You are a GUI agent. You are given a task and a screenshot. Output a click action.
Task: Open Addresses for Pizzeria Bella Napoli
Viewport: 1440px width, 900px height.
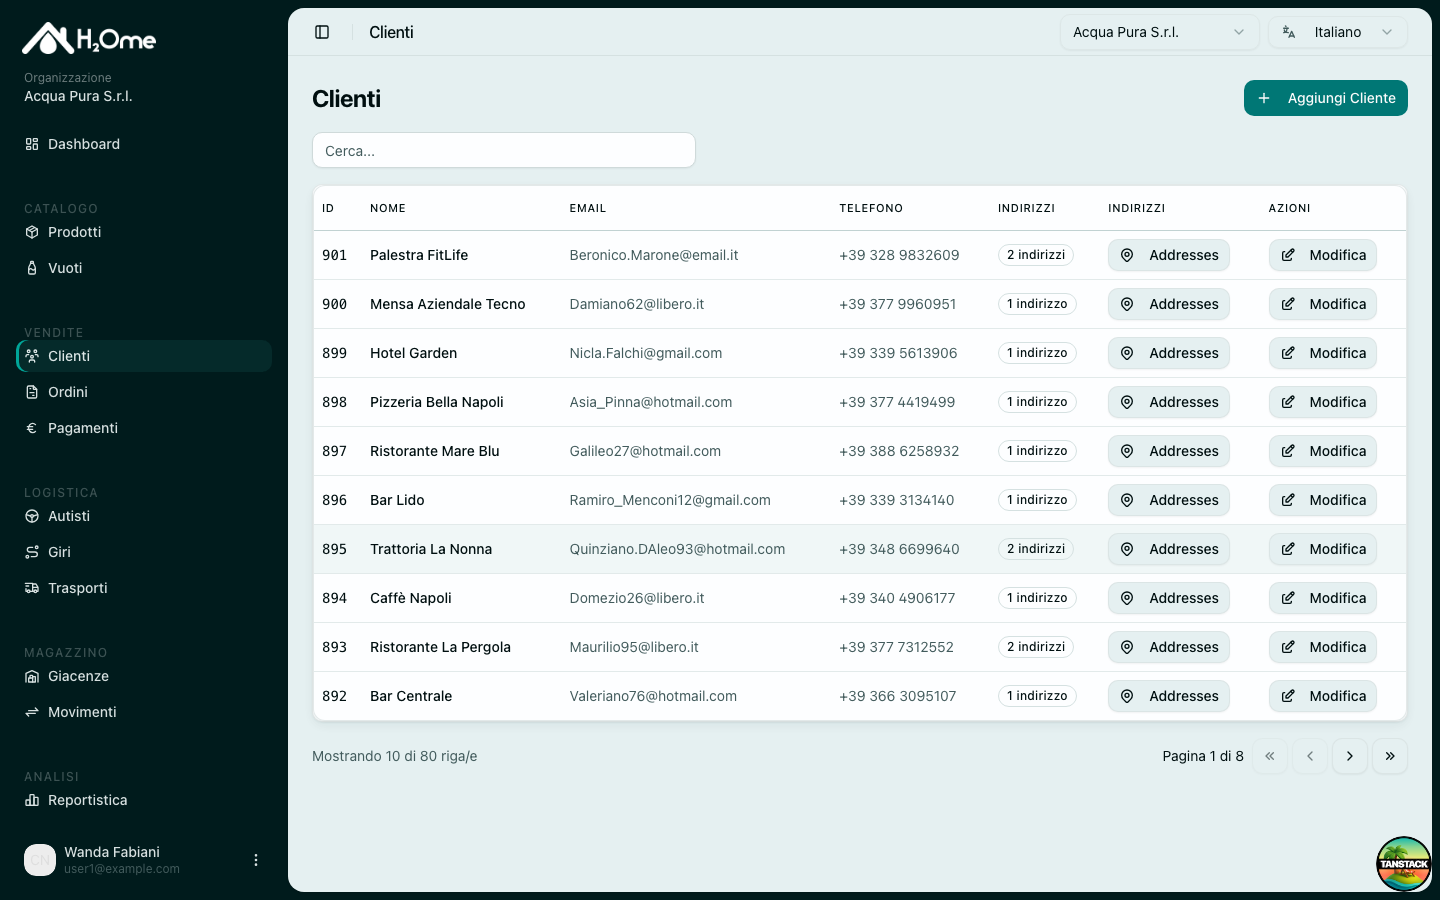coord(1169,402)
